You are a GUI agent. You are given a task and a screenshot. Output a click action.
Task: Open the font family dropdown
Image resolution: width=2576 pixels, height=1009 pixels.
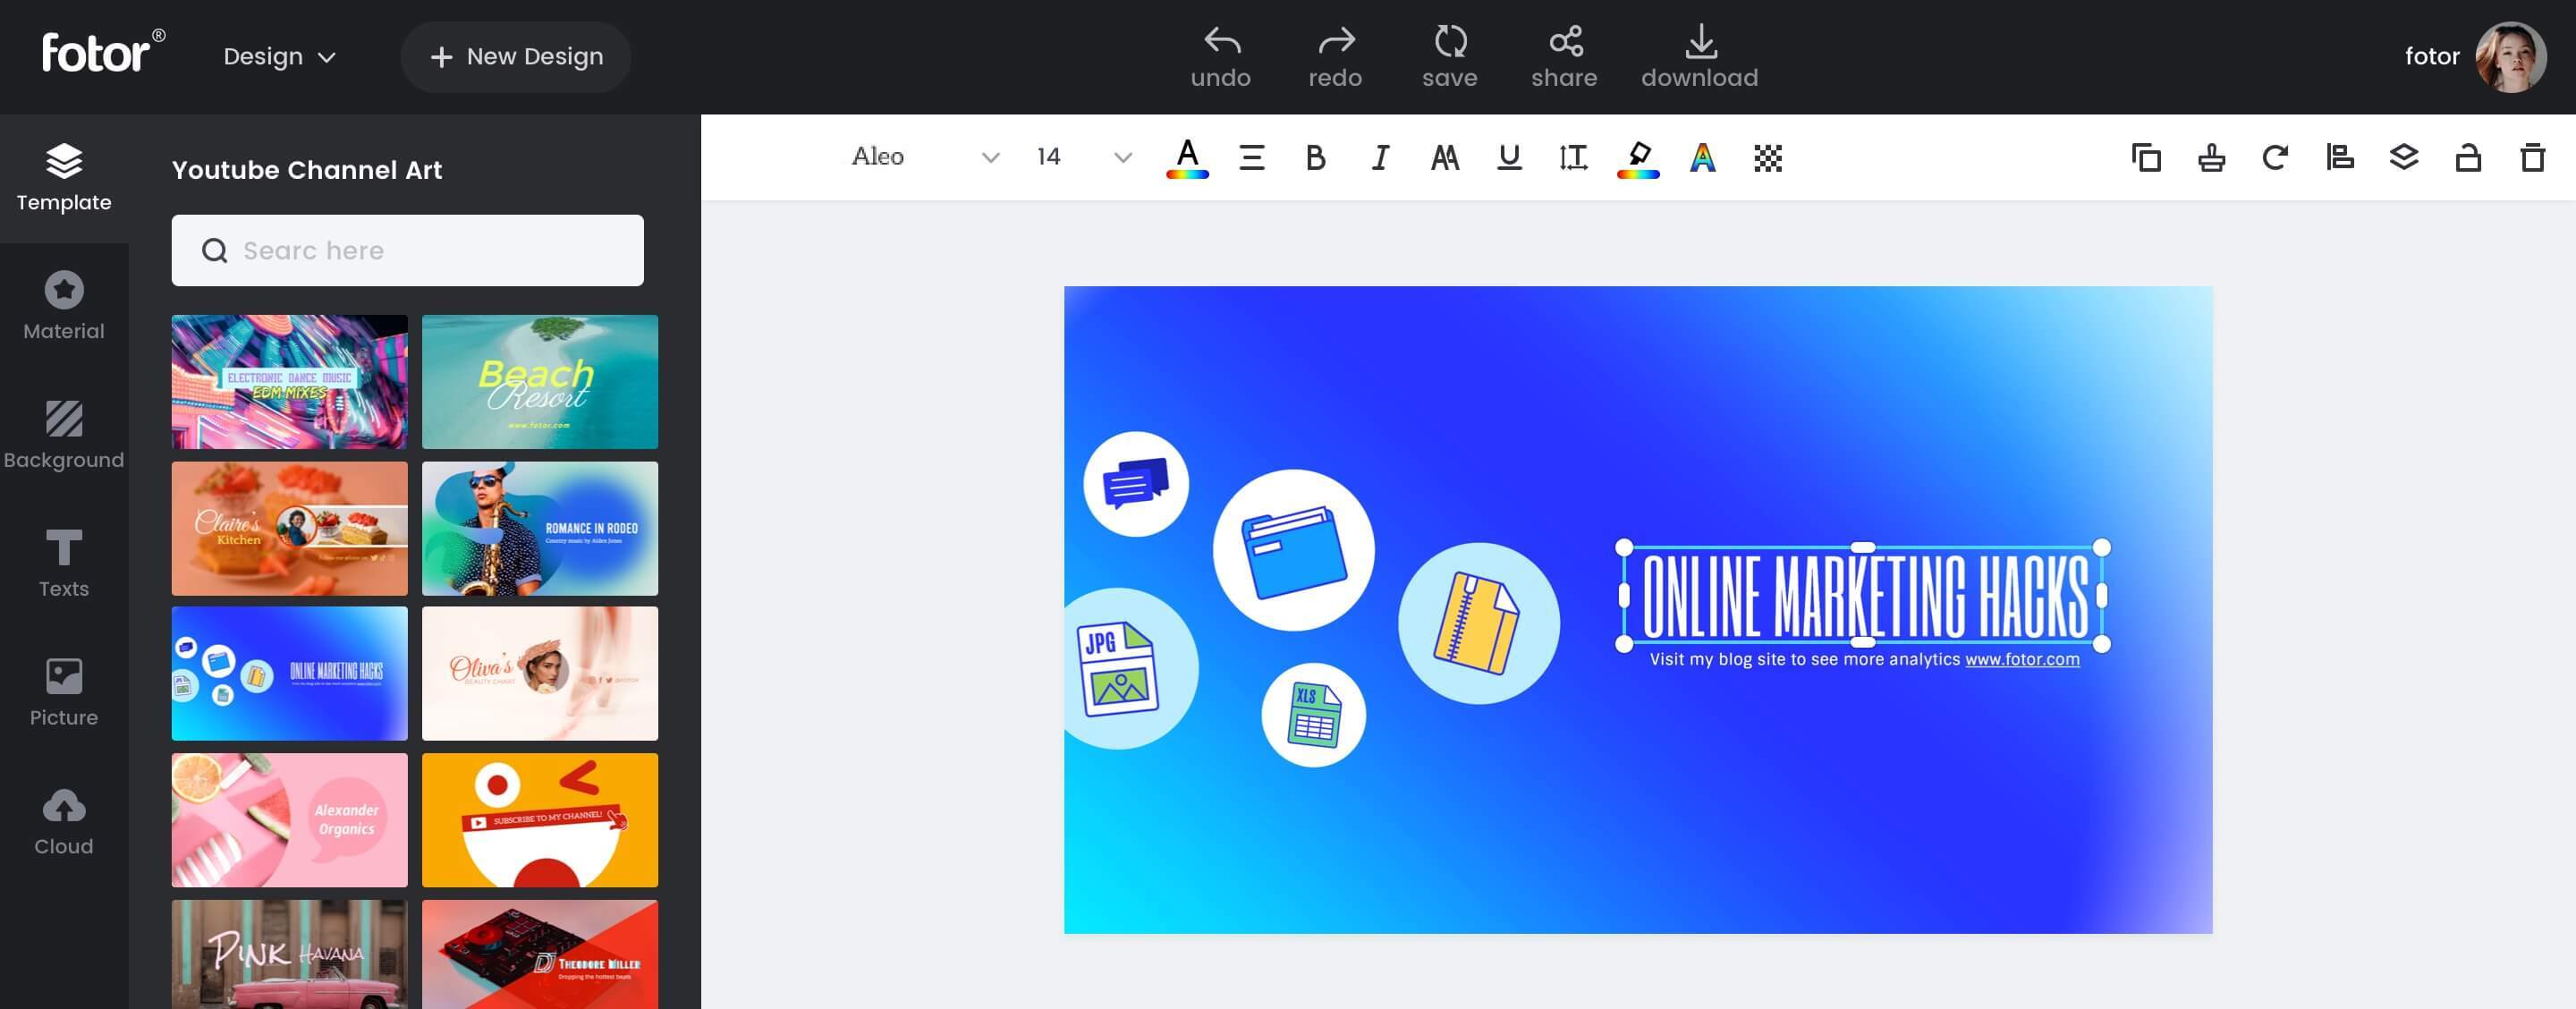point(986,157)
